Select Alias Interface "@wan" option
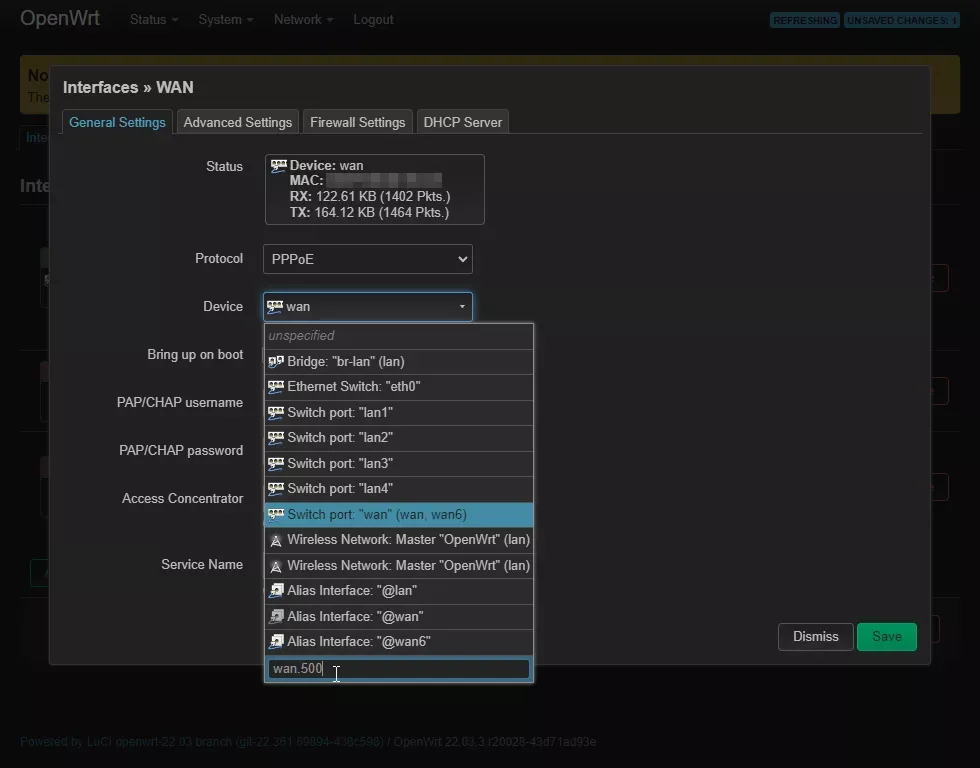Viewport: 980px width, 768px height. (399, 617)
